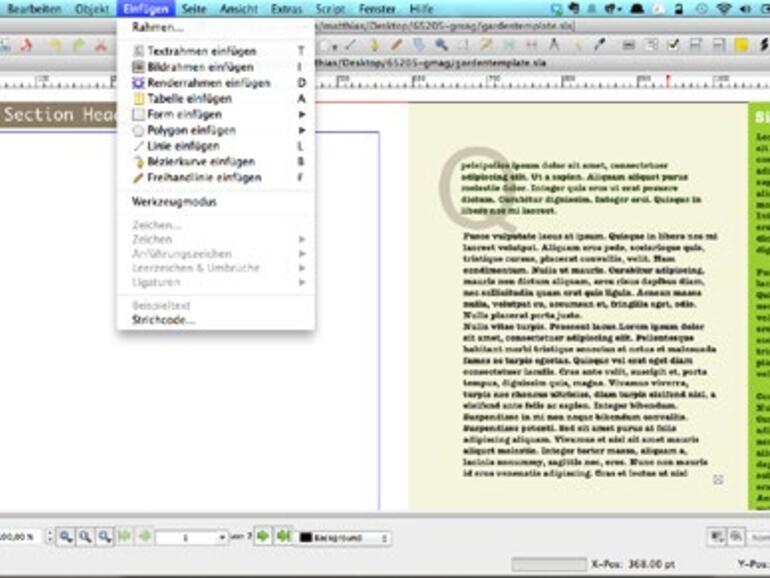770x578 pixels.
Task: Open the Extras menu
Action: point(287,9)
